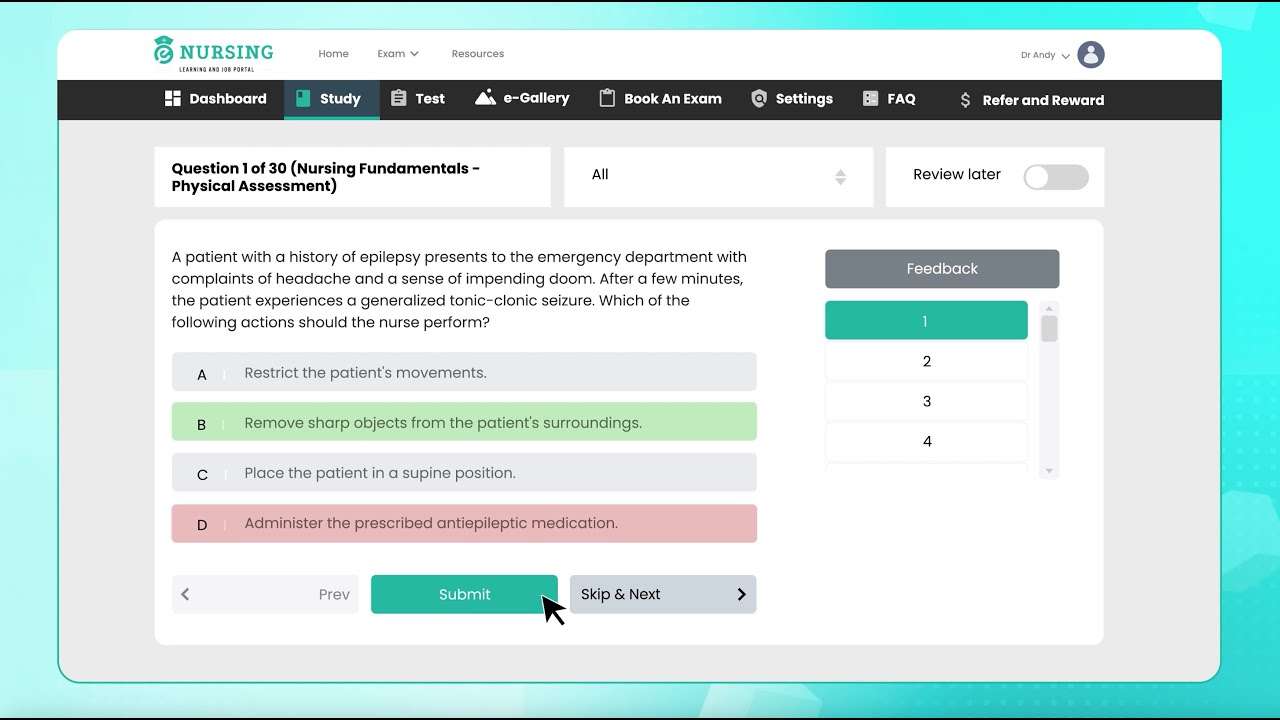Jump to question 3 in the list
Viewport: 1280px width, 720px height.
click(926, 401)
